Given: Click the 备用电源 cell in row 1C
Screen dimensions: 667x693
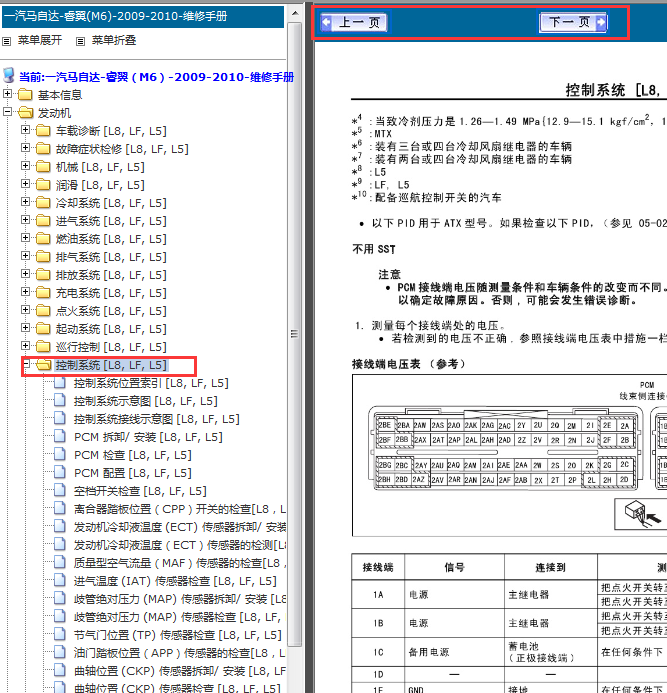Looking at the screenshot, I should click(454, 652).
